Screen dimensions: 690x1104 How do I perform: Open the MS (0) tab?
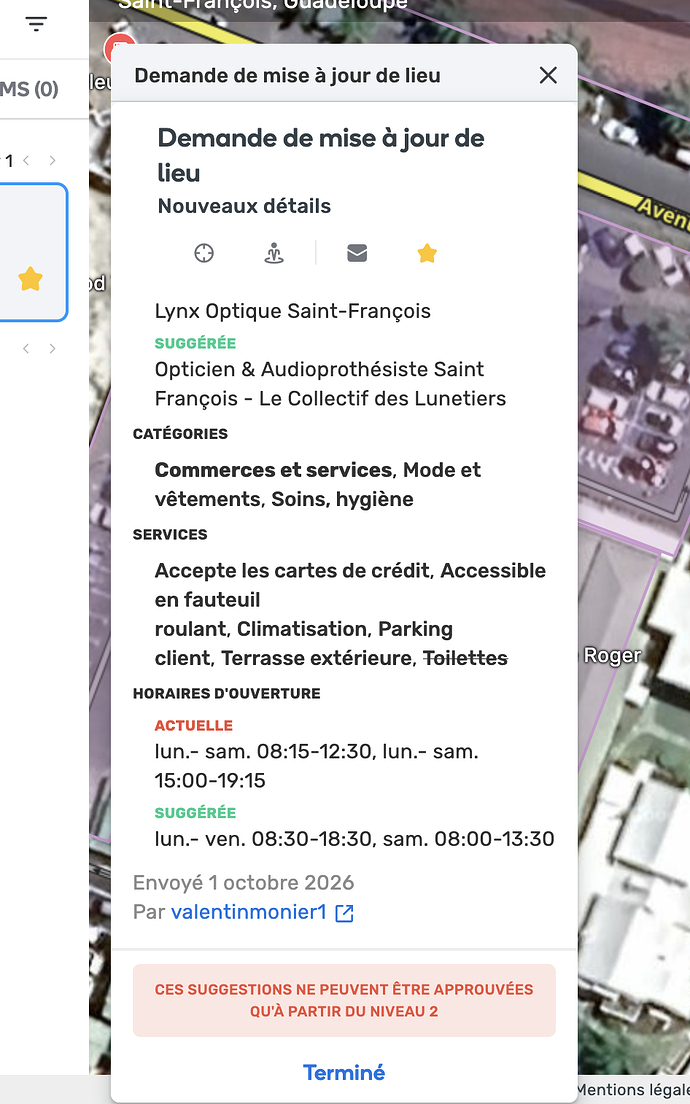pos(29,89)
